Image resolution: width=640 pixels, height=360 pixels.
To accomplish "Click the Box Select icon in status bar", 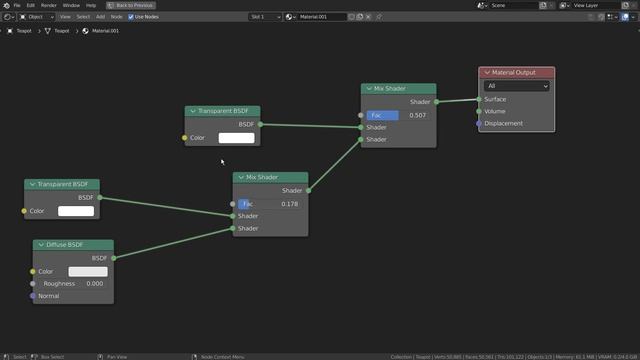I will [x=34, y=357].
